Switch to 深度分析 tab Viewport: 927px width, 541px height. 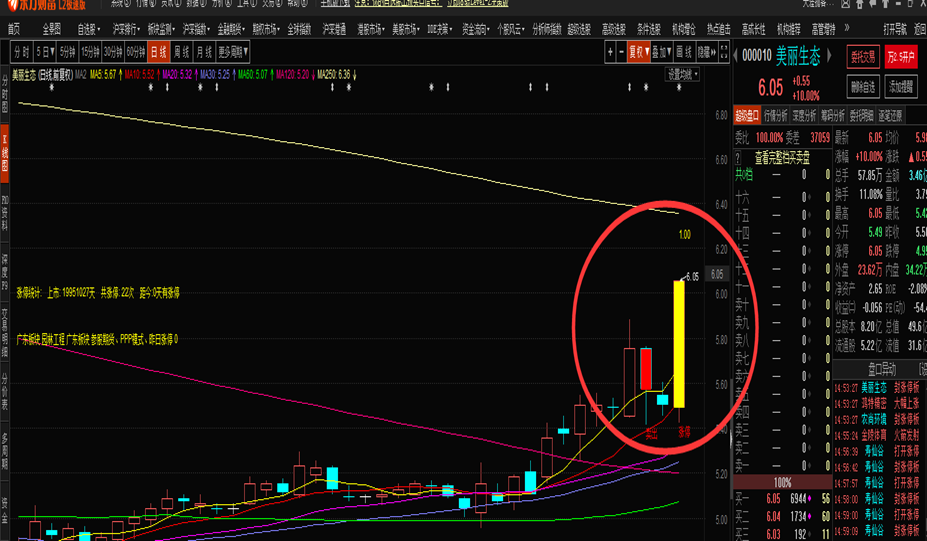tap(803, 115)
